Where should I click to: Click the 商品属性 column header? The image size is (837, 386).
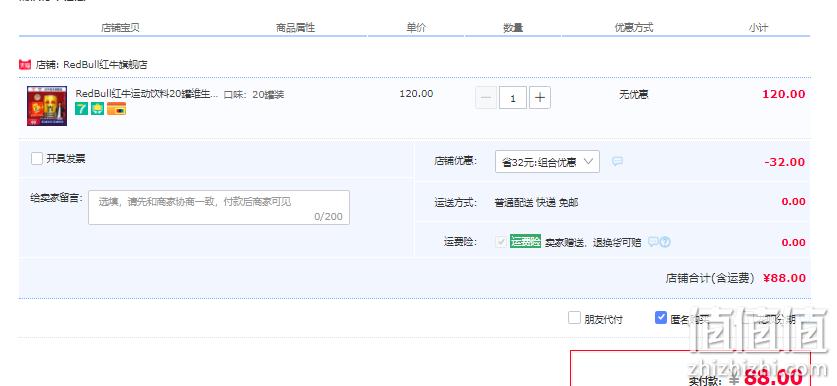click(295, 28)
